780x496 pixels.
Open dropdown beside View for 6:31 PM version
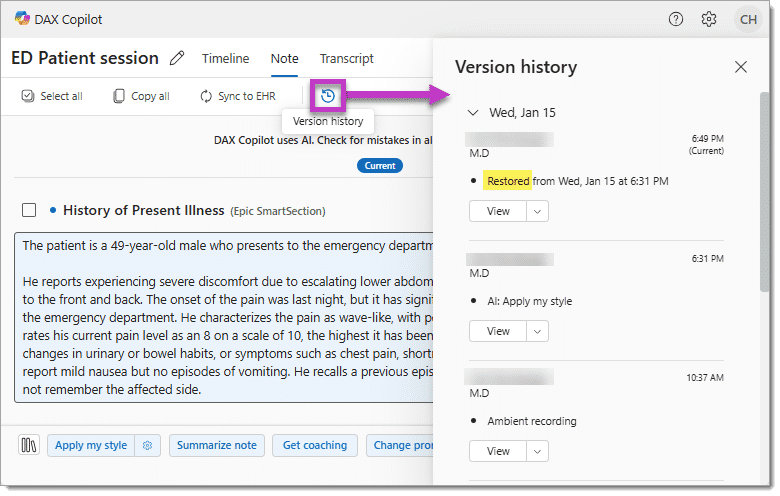tap(537, 331)
